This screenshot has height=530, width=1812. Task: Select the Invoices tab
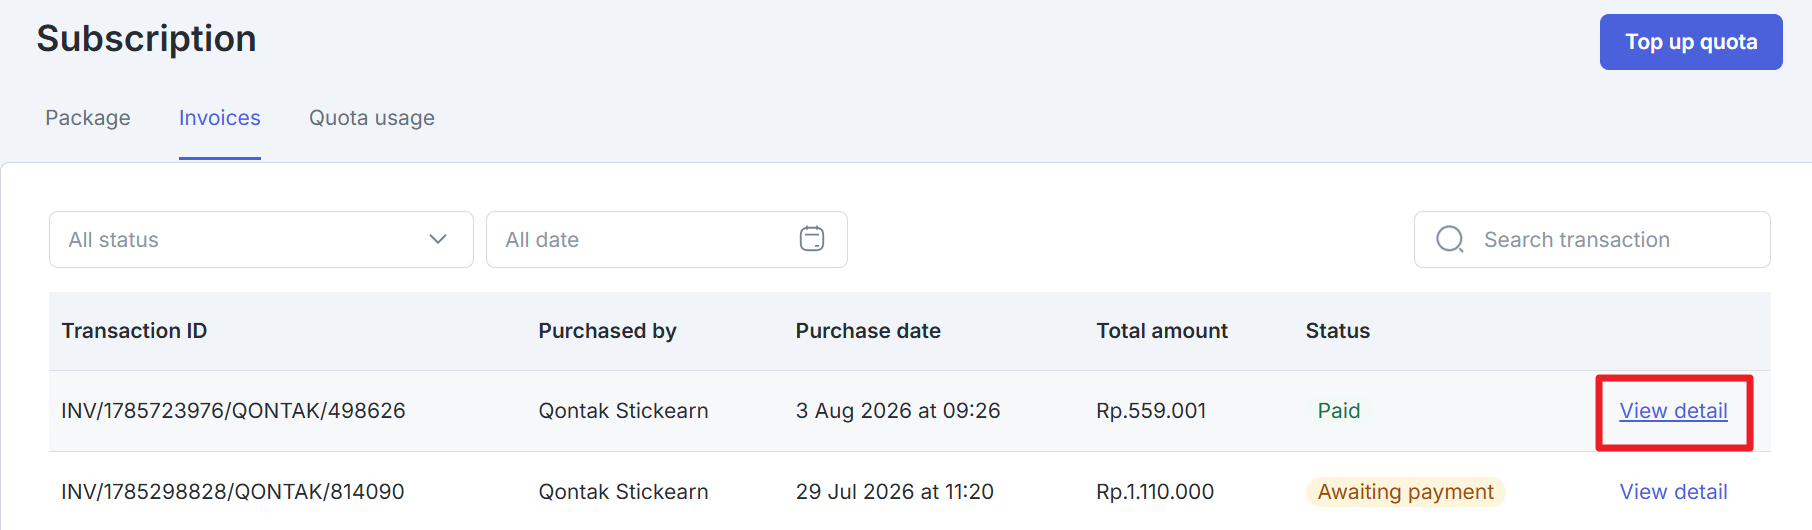pyautogui.click(x=220, y=118)
